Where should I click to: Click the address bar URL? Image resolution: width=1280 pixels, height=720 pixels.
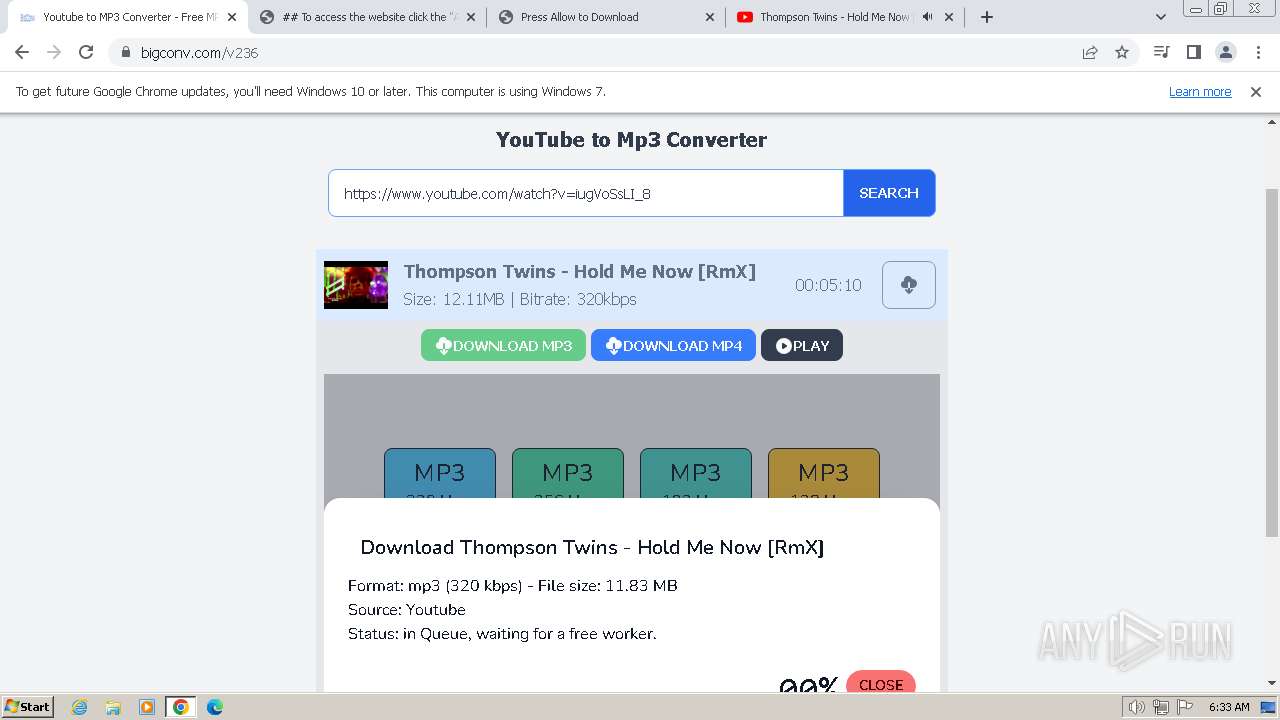tap(200, 53)
